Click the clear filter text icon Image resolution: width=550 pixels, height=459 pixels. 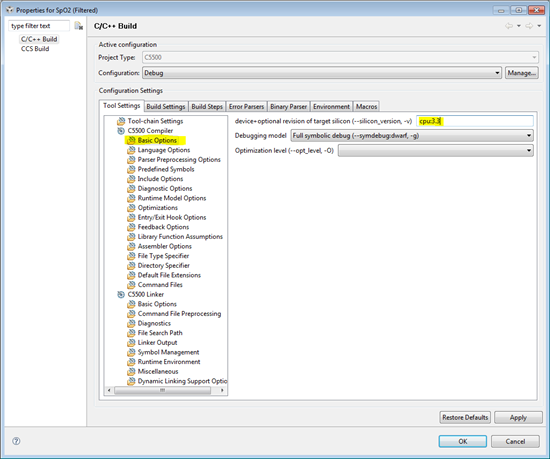coord(79,26)
